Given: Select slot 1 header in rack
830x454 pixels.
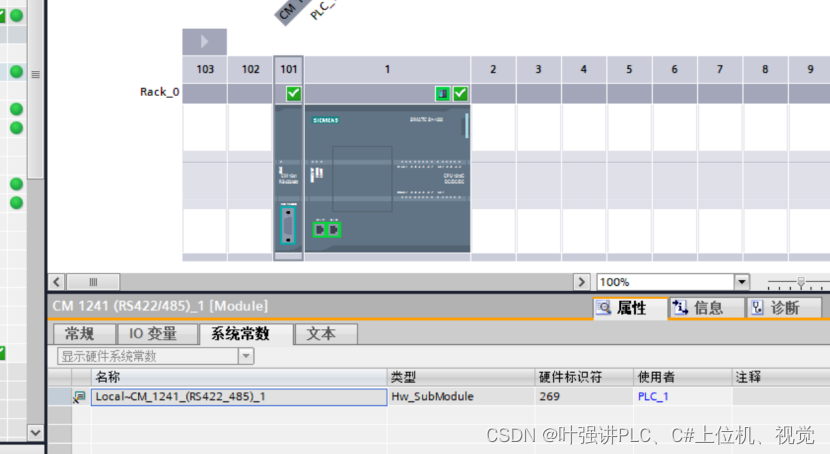Looking at the screenshot, I should tap(387, 69).
